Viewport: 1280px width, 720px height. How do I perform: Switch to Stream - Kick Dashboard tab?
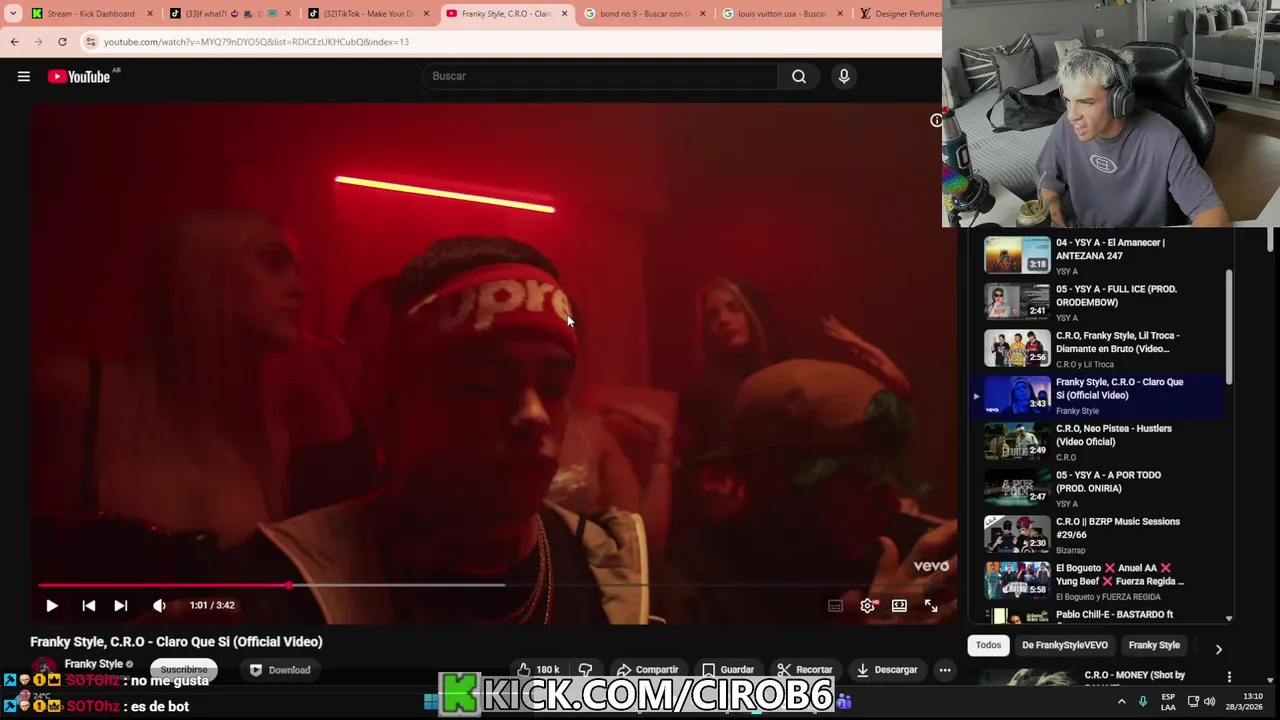pyautogui.click(x=91, y=14)
